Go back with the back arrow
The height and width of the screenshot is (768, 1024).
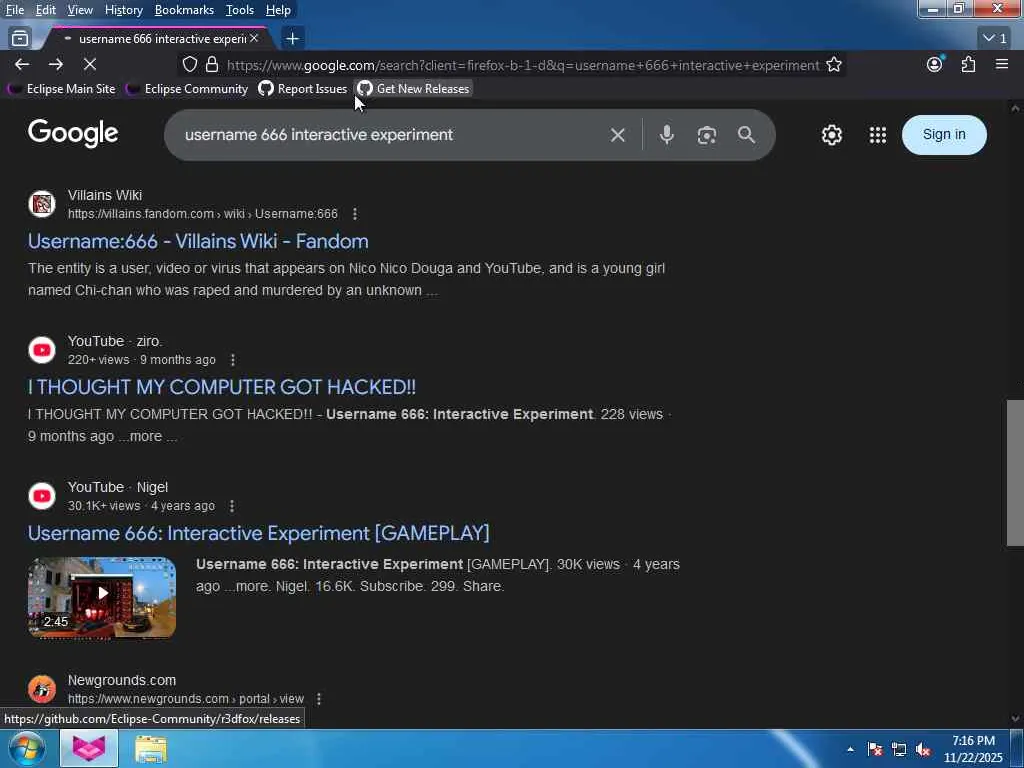(x=22, y=64)
